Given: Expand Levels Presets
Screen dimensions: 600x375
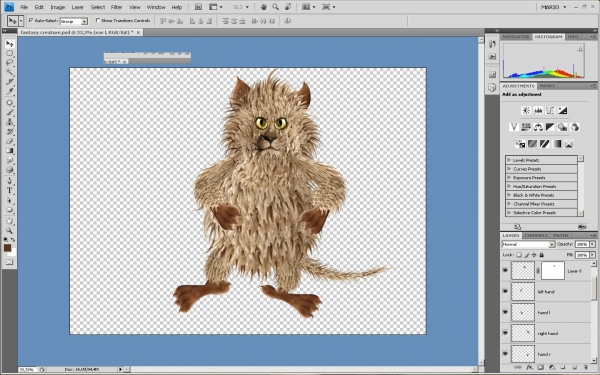Looking at the screenshot, I should click(509, 160).
